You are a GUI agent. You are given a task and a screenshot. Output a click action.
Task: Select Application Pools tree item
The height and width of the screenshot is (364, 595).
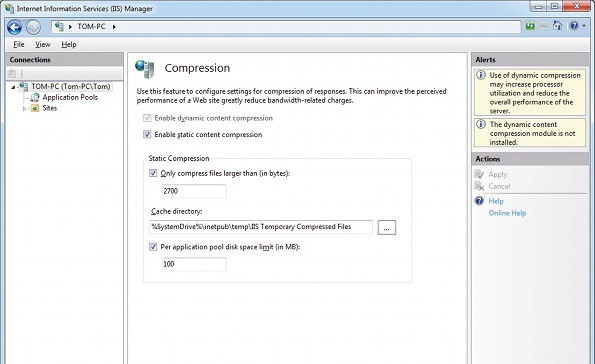click(70, 97)
